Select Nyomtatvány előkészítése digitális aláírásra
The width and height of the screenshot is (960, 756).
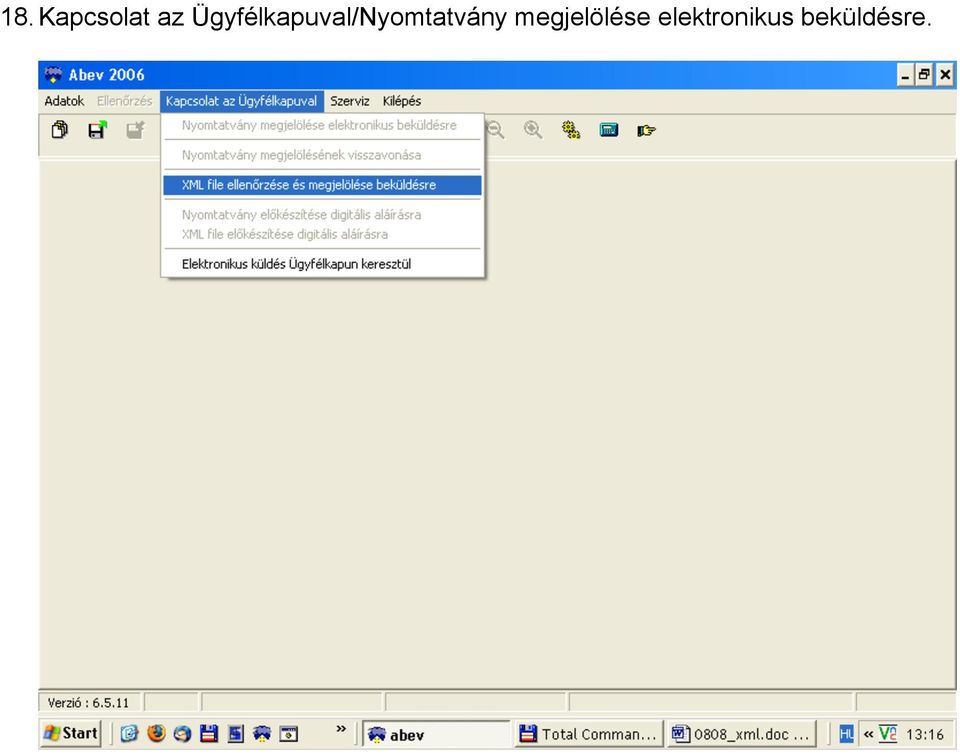[322, 215]
